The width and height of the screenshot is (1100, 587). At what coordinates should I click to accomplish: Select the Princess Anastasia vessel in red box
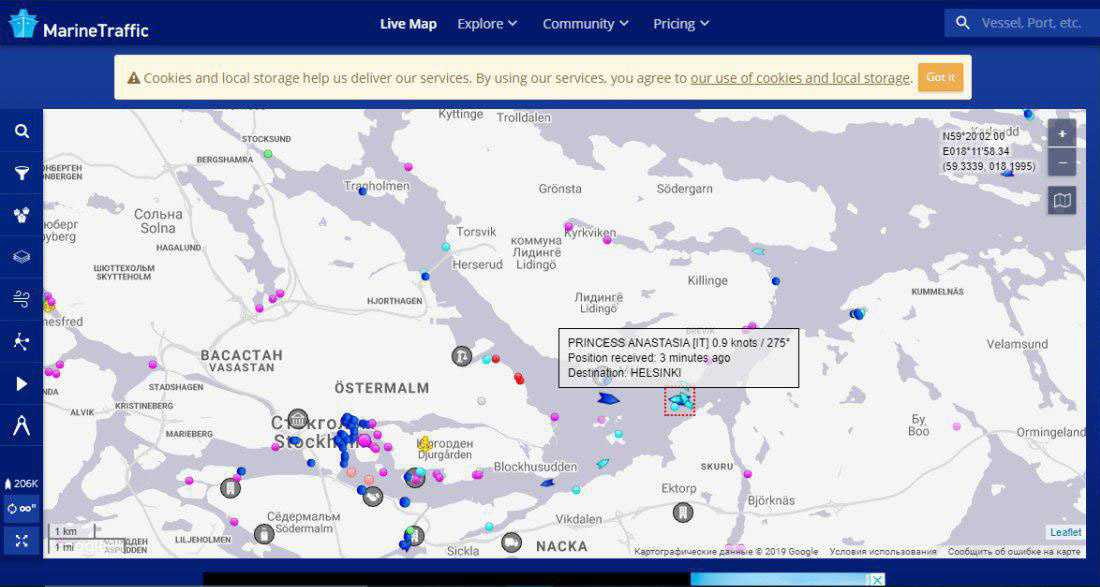click(680, 402)
